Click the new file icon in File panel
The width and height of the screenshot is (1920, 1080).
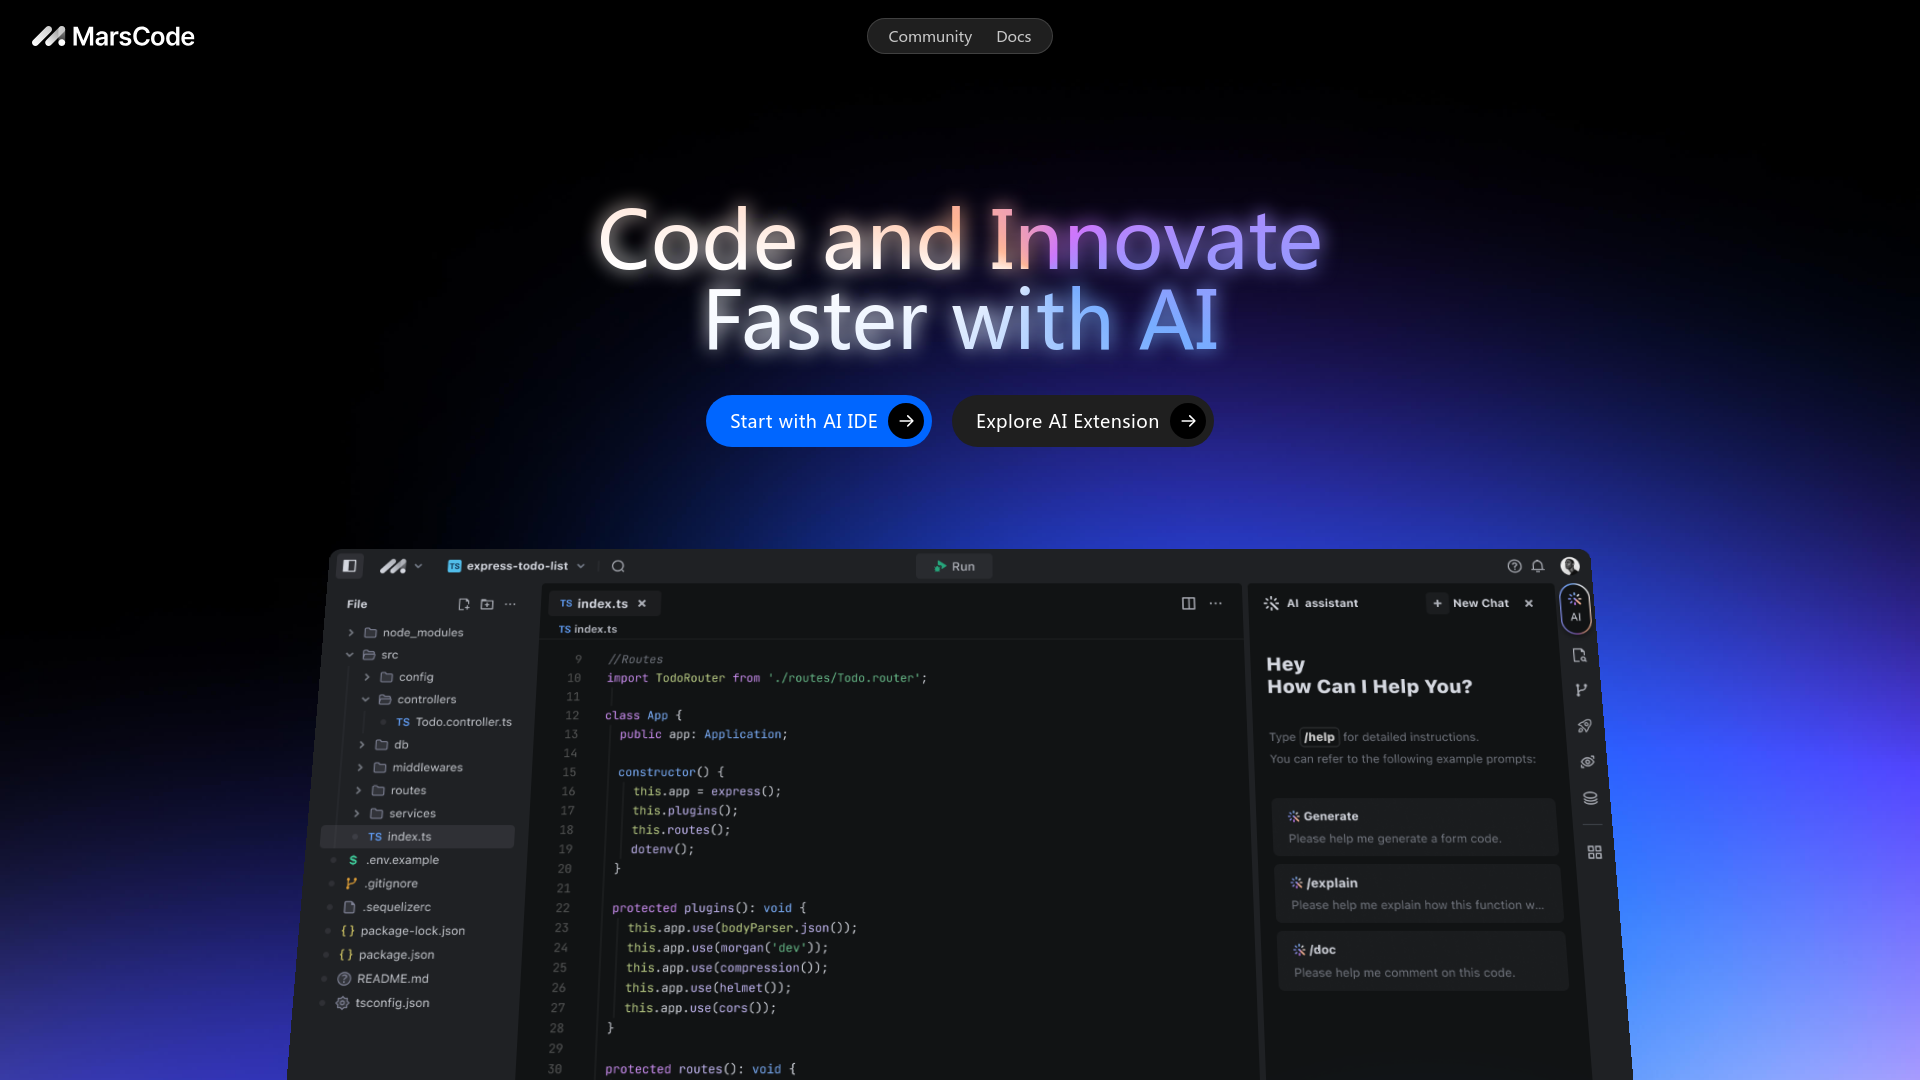point(464,604)
